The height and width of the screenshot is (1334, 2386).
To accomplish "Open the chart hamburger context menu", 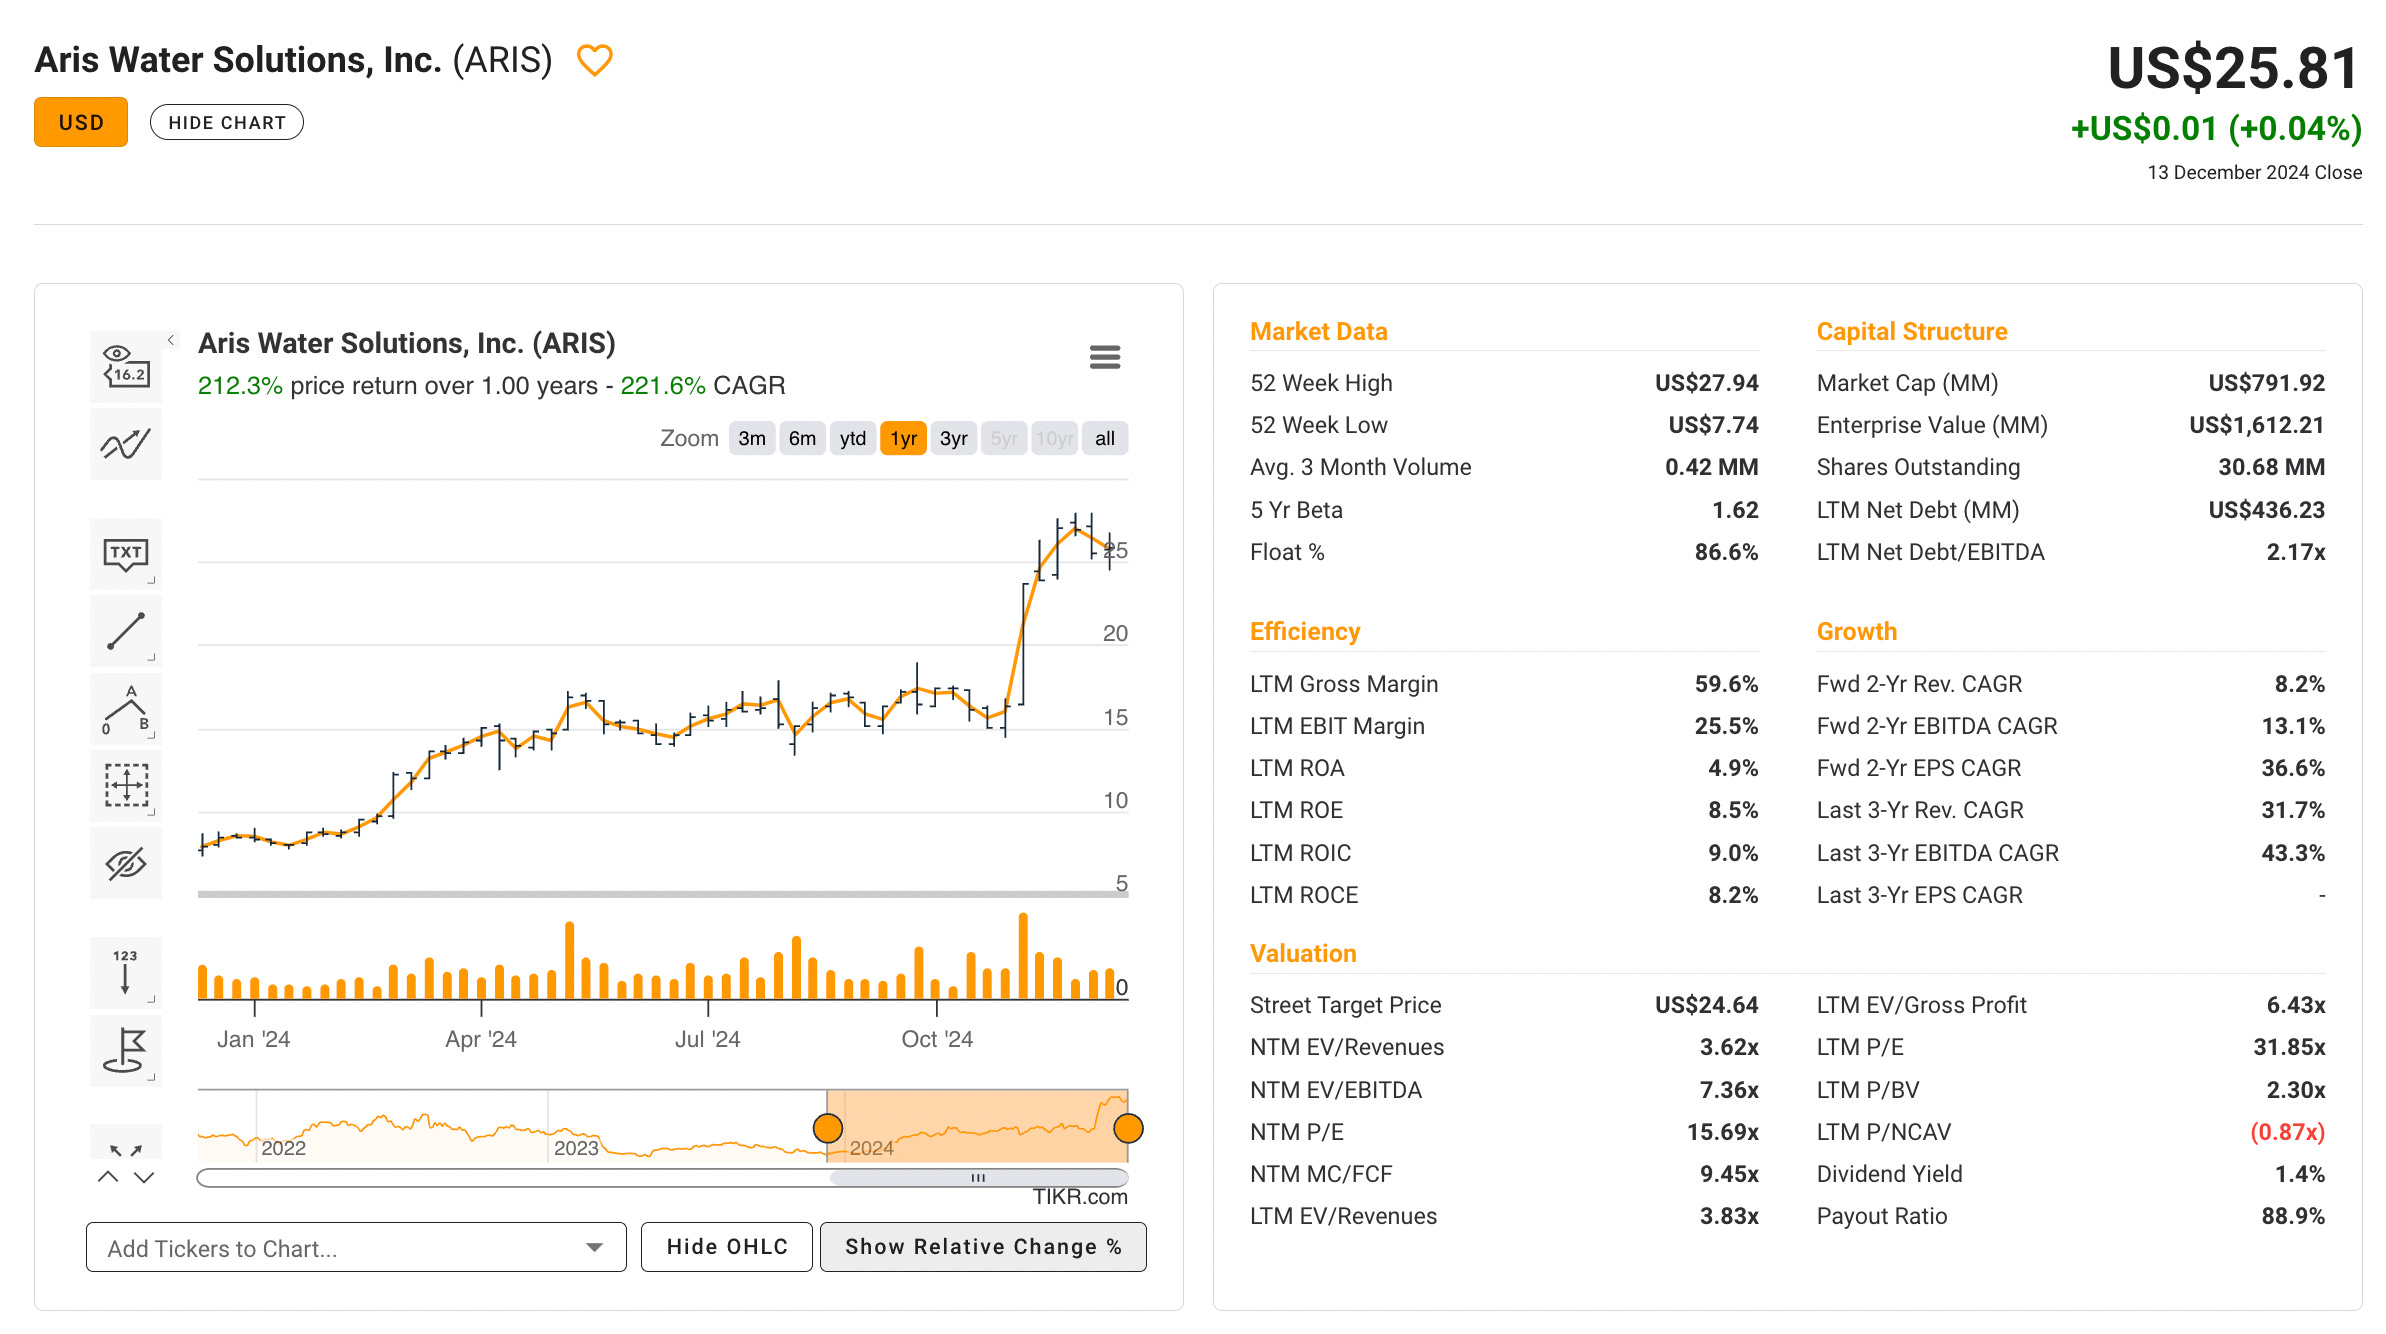I will (1105, 357).
